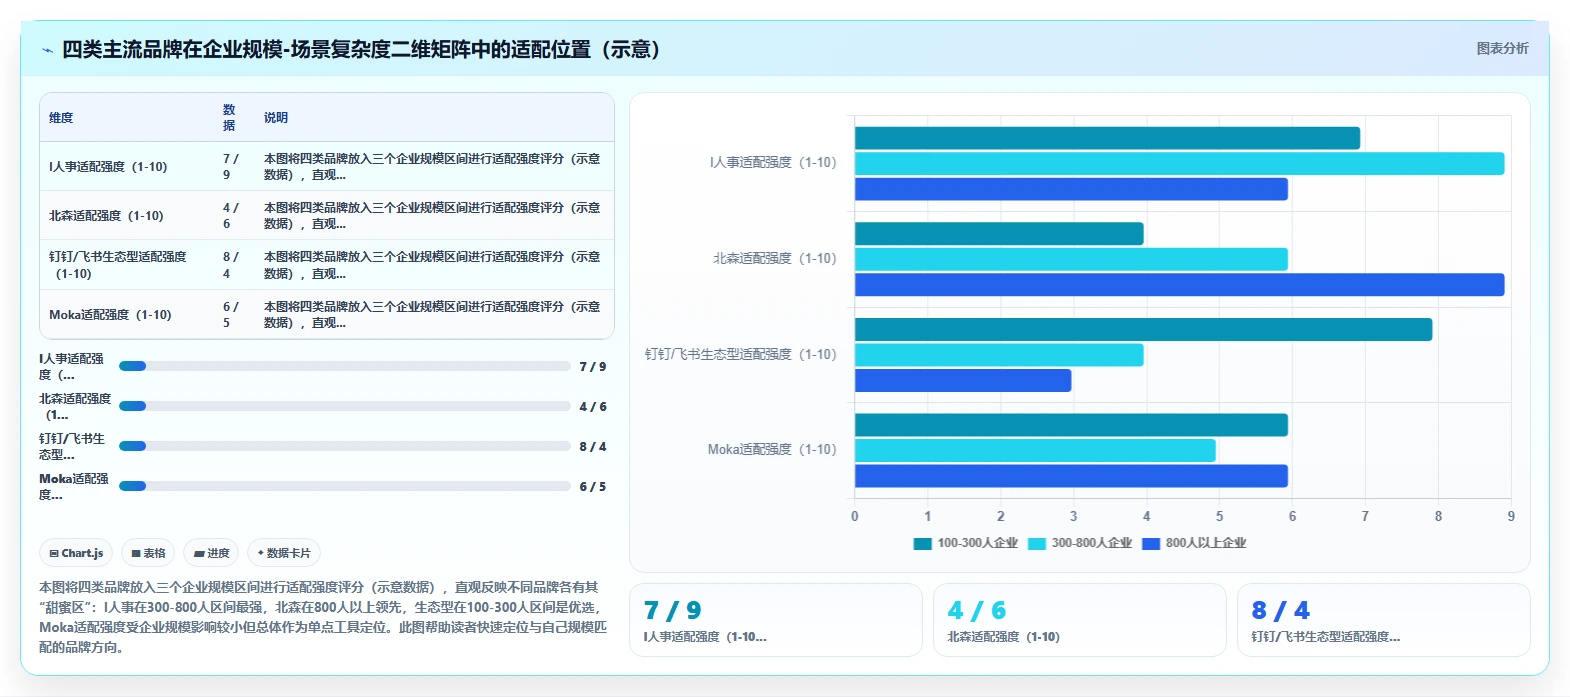Click 北森 teal 100-300人 bar in chart

(999, 234)
